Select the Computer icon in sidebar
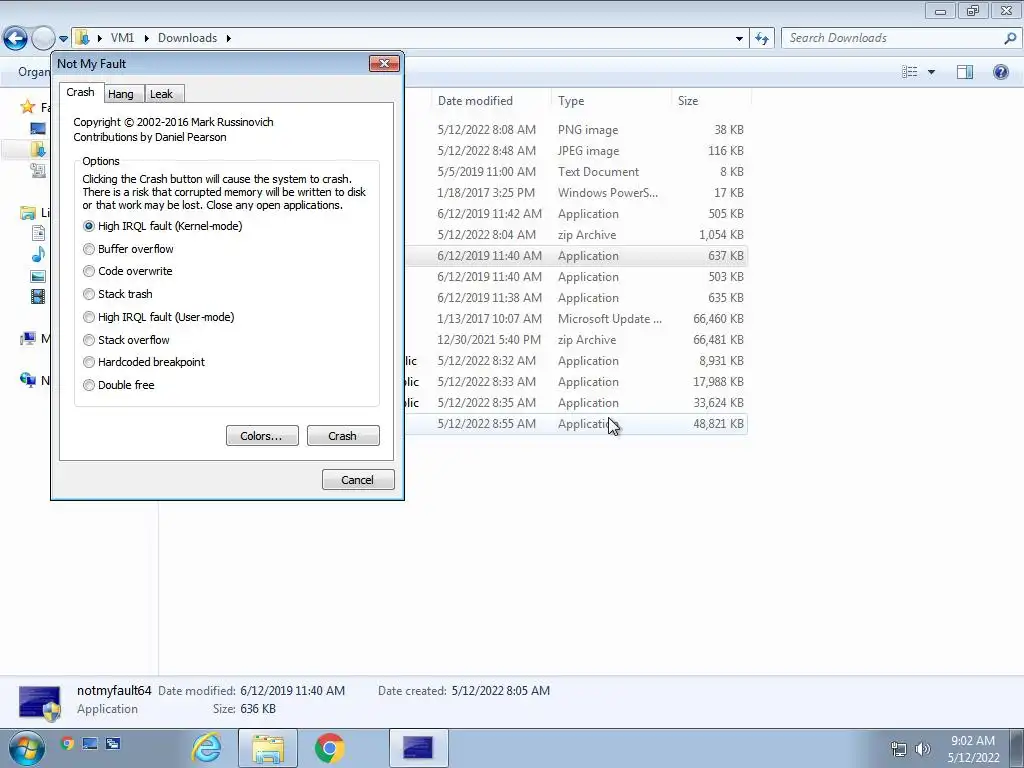The width and height of the screenshot is (1024, 768). click(x=27, y=338)
